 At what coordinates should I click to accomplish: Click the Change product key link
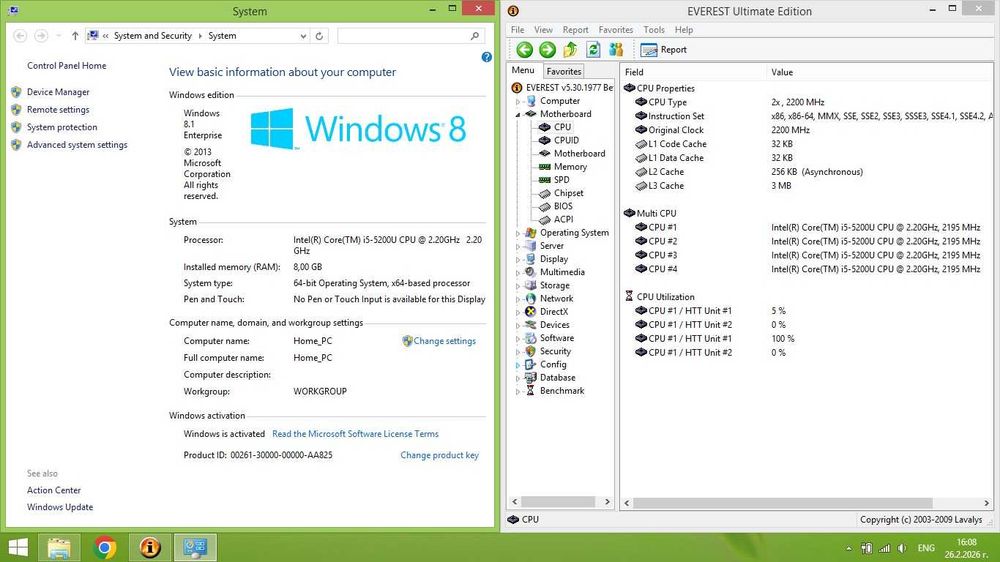pyautogui.click(x=439, y=455)
